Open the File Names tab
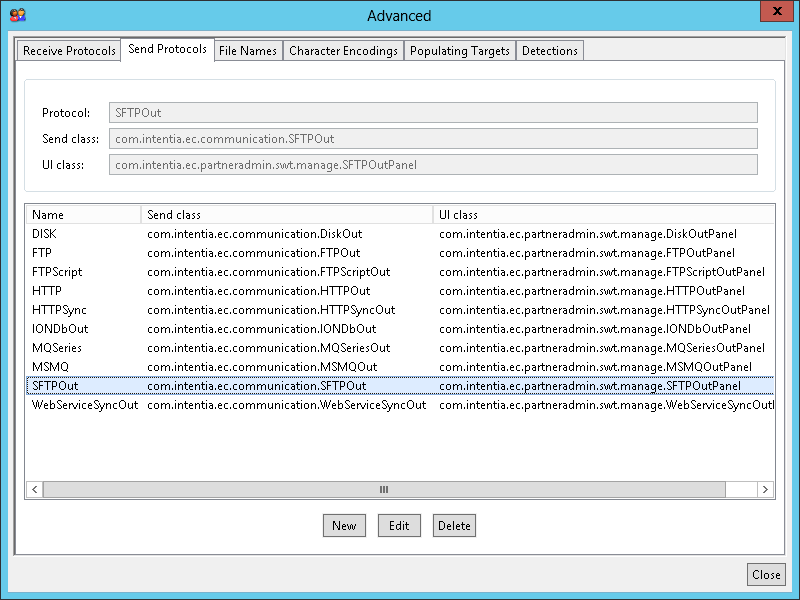800x600 pixels. [x=247, y=51]
